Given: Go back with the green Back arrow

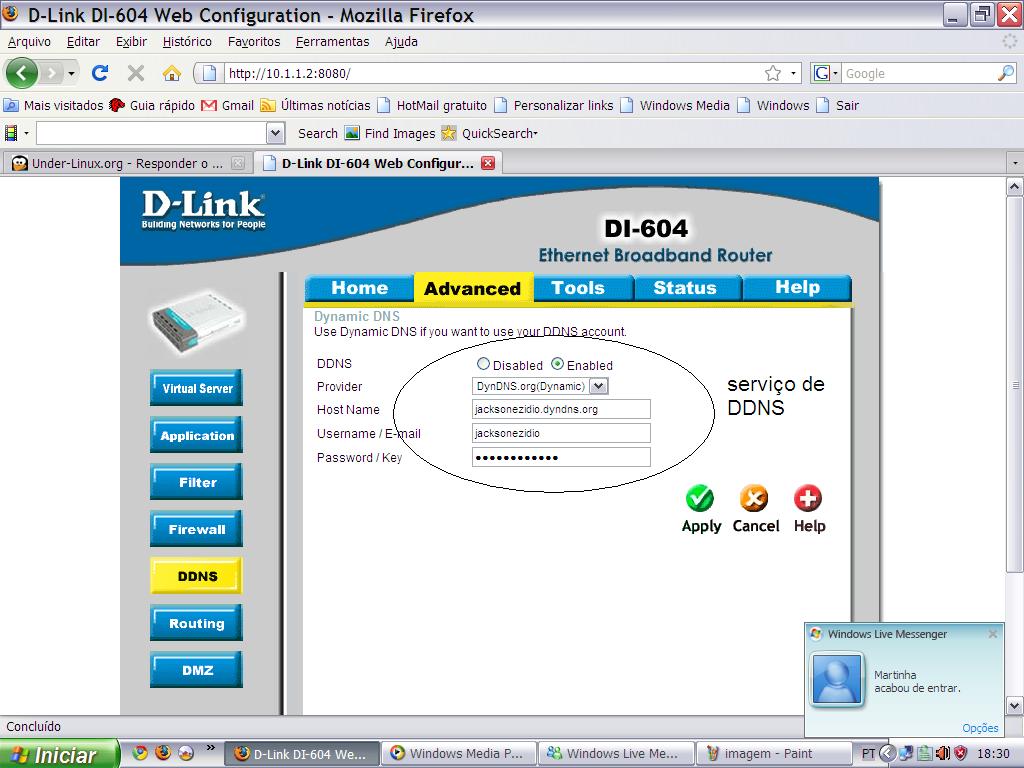Looking at the screenshot, I should (x=22, y=72).
